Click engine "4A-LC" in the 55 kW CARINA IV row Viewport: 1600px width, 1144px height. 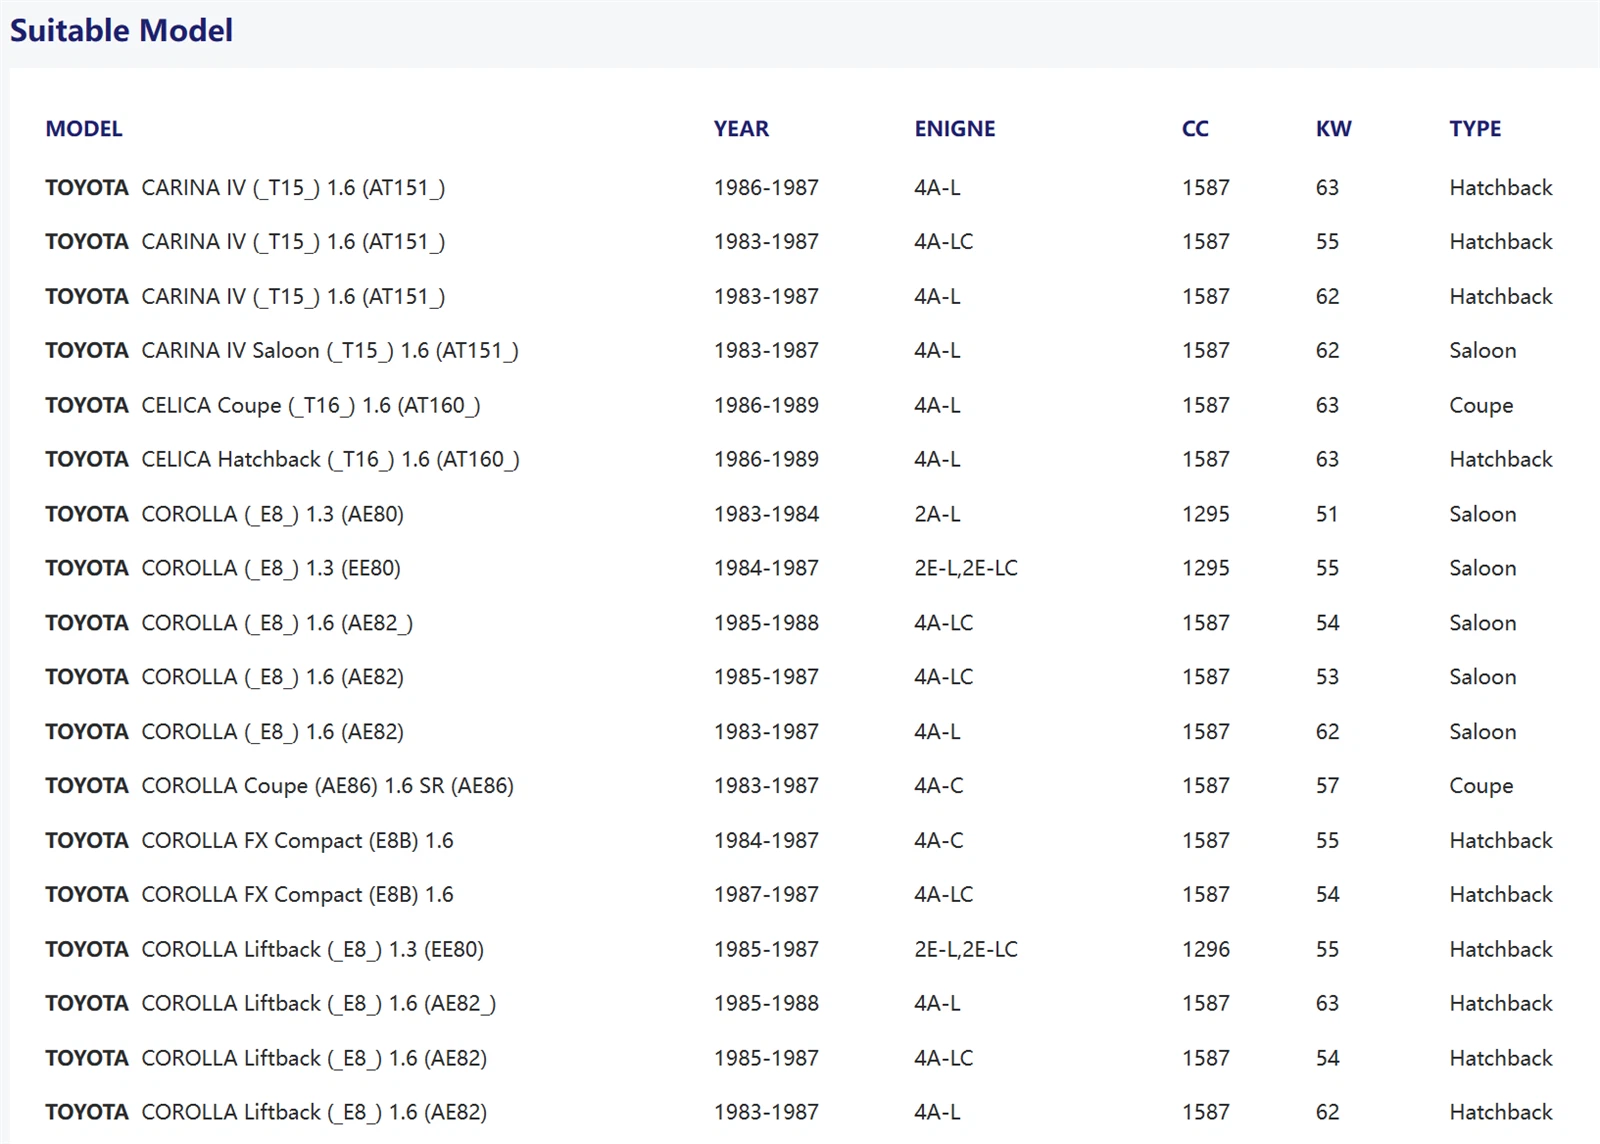[x=944, y=242]
